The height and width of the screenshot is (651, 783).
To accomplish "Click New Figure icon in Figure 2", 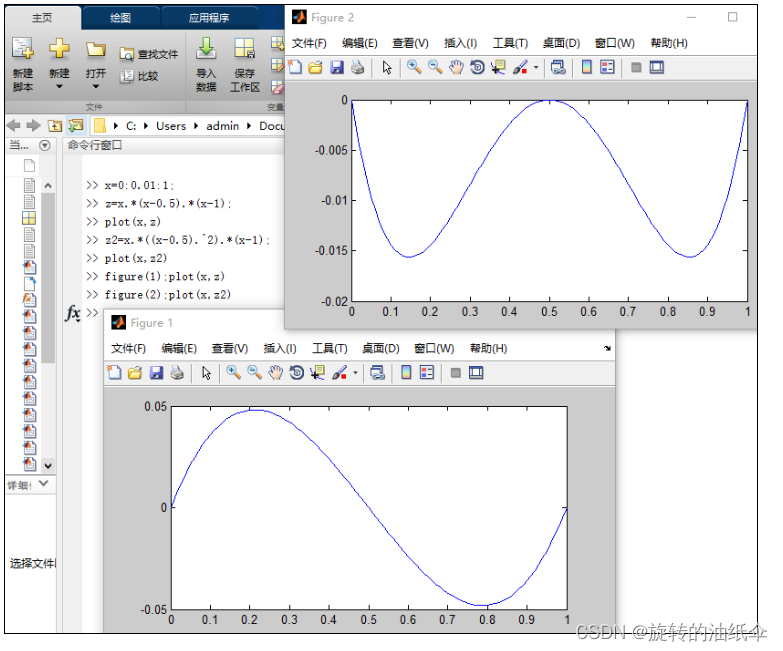I will pyautogui.click(x=295, y=67).
